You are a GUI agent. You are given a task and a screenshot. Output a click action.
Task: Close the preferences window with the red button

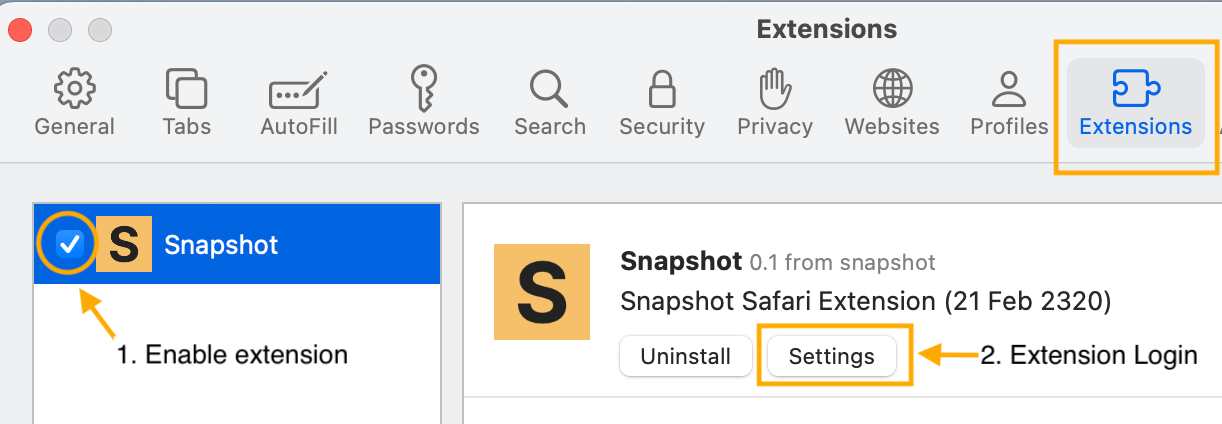(20, 30)
